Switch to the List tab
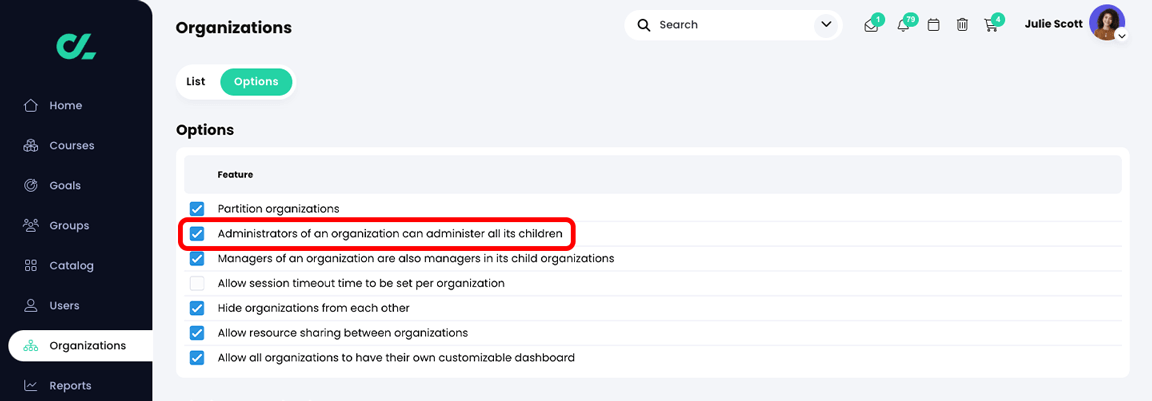The width and height of the screenshot is (1152, 401). click(195, 82)
